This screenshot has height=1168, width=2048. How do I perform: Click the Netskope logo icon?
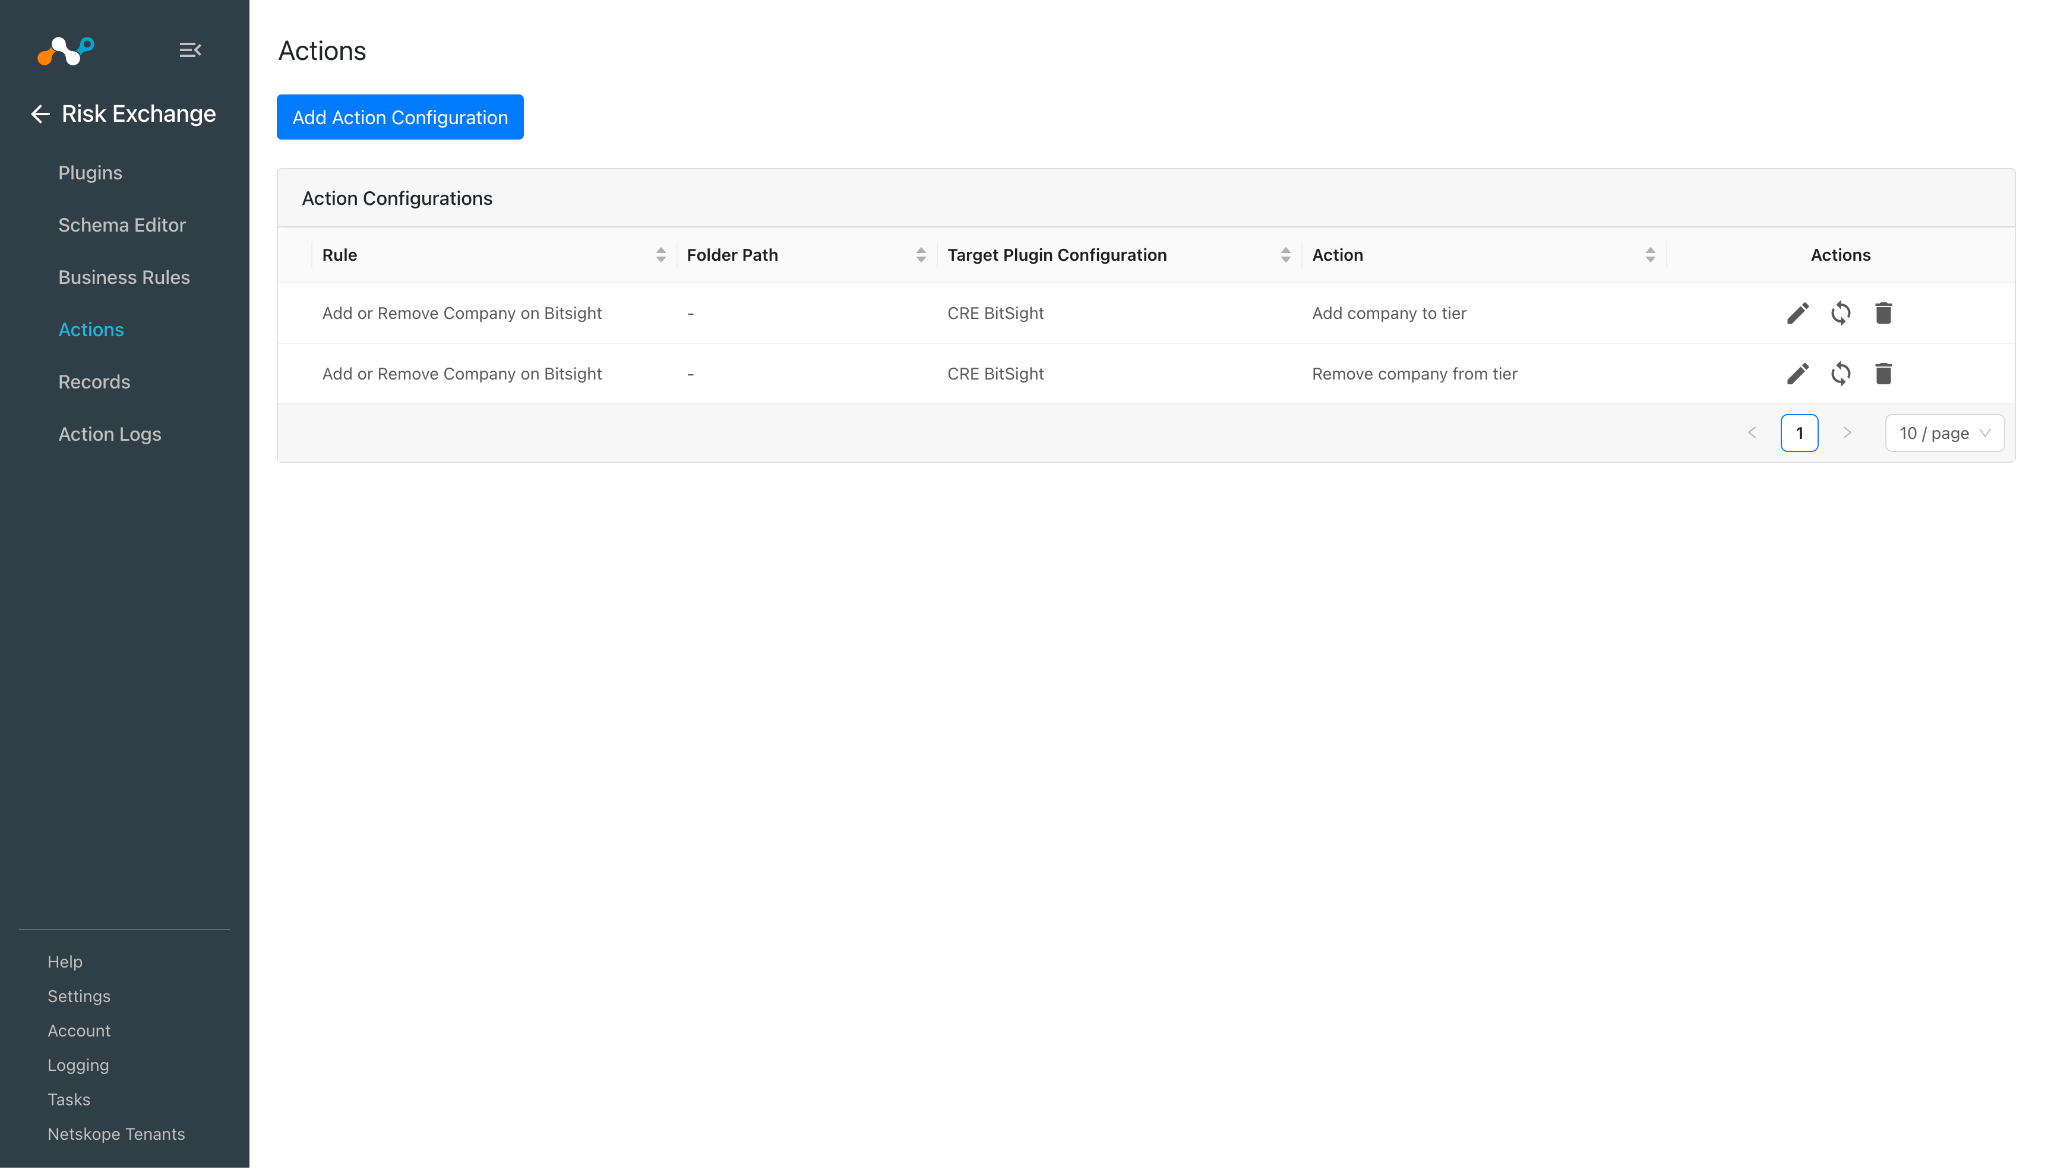[x=66, y=50]
